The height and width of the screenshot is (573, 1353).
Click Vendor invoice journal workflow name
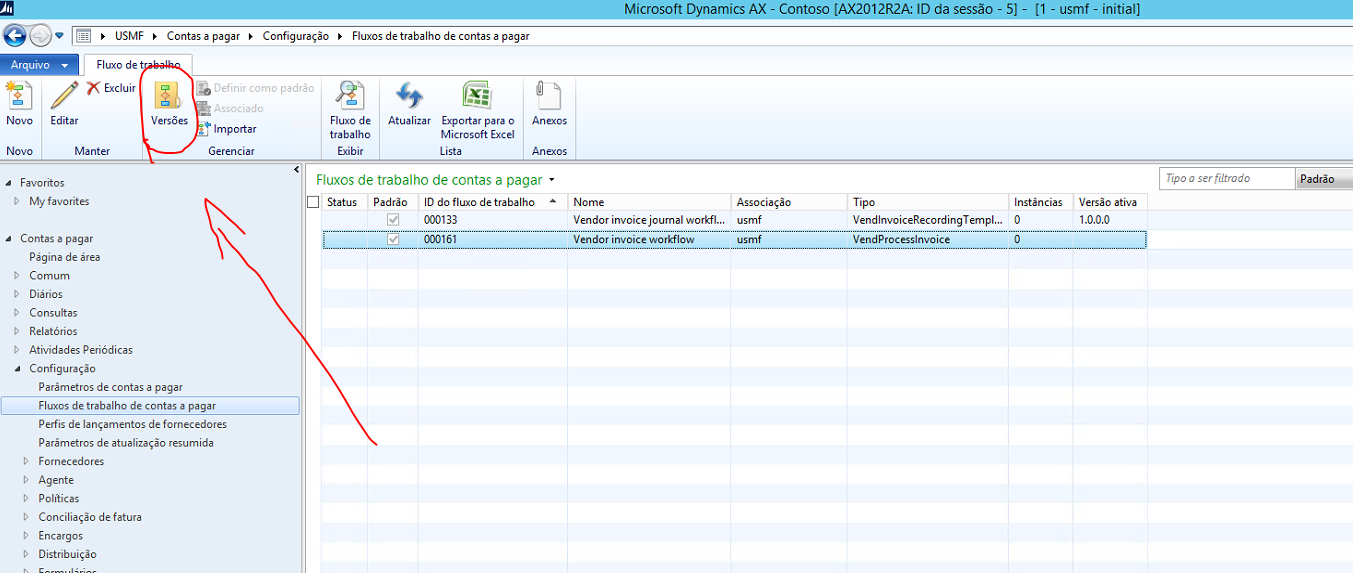(649, 220)
